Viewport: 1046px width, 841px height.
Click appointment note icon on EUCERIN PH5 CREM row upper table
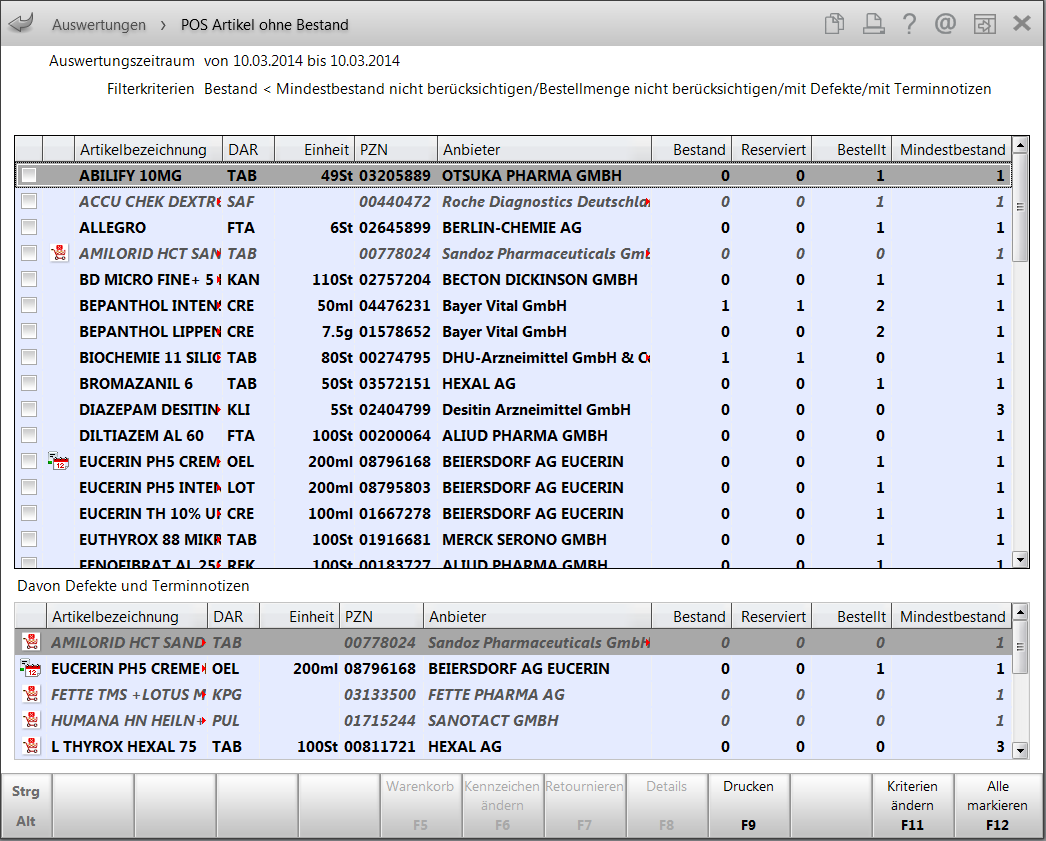[x=59, y=461]
